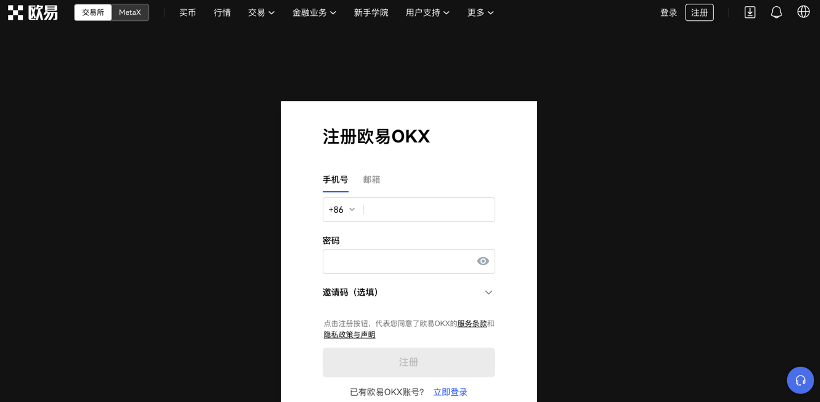The width and height of the screenshot is (820, 402).
Task: Click the OKX 欧易 logo
Action: point(32,13)
